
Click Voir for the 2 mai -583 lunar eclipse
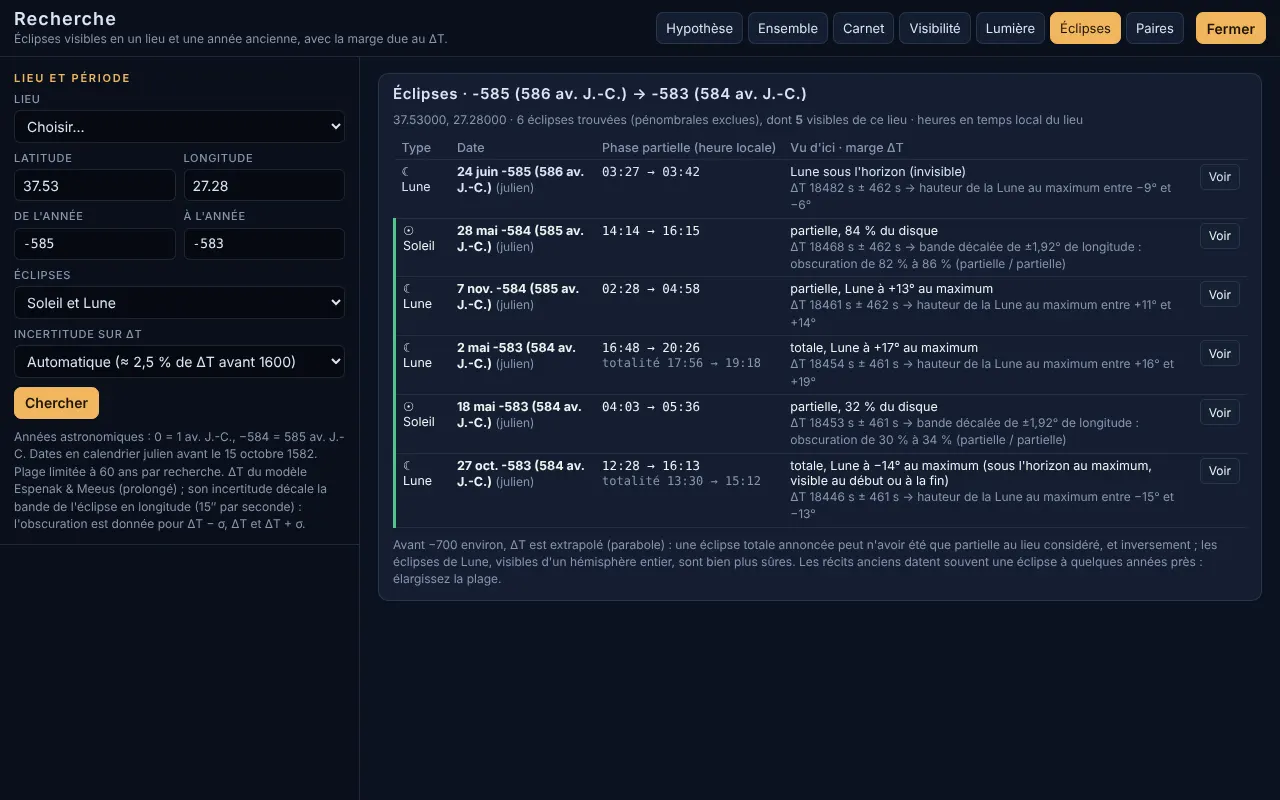(x=1219, y=353)
